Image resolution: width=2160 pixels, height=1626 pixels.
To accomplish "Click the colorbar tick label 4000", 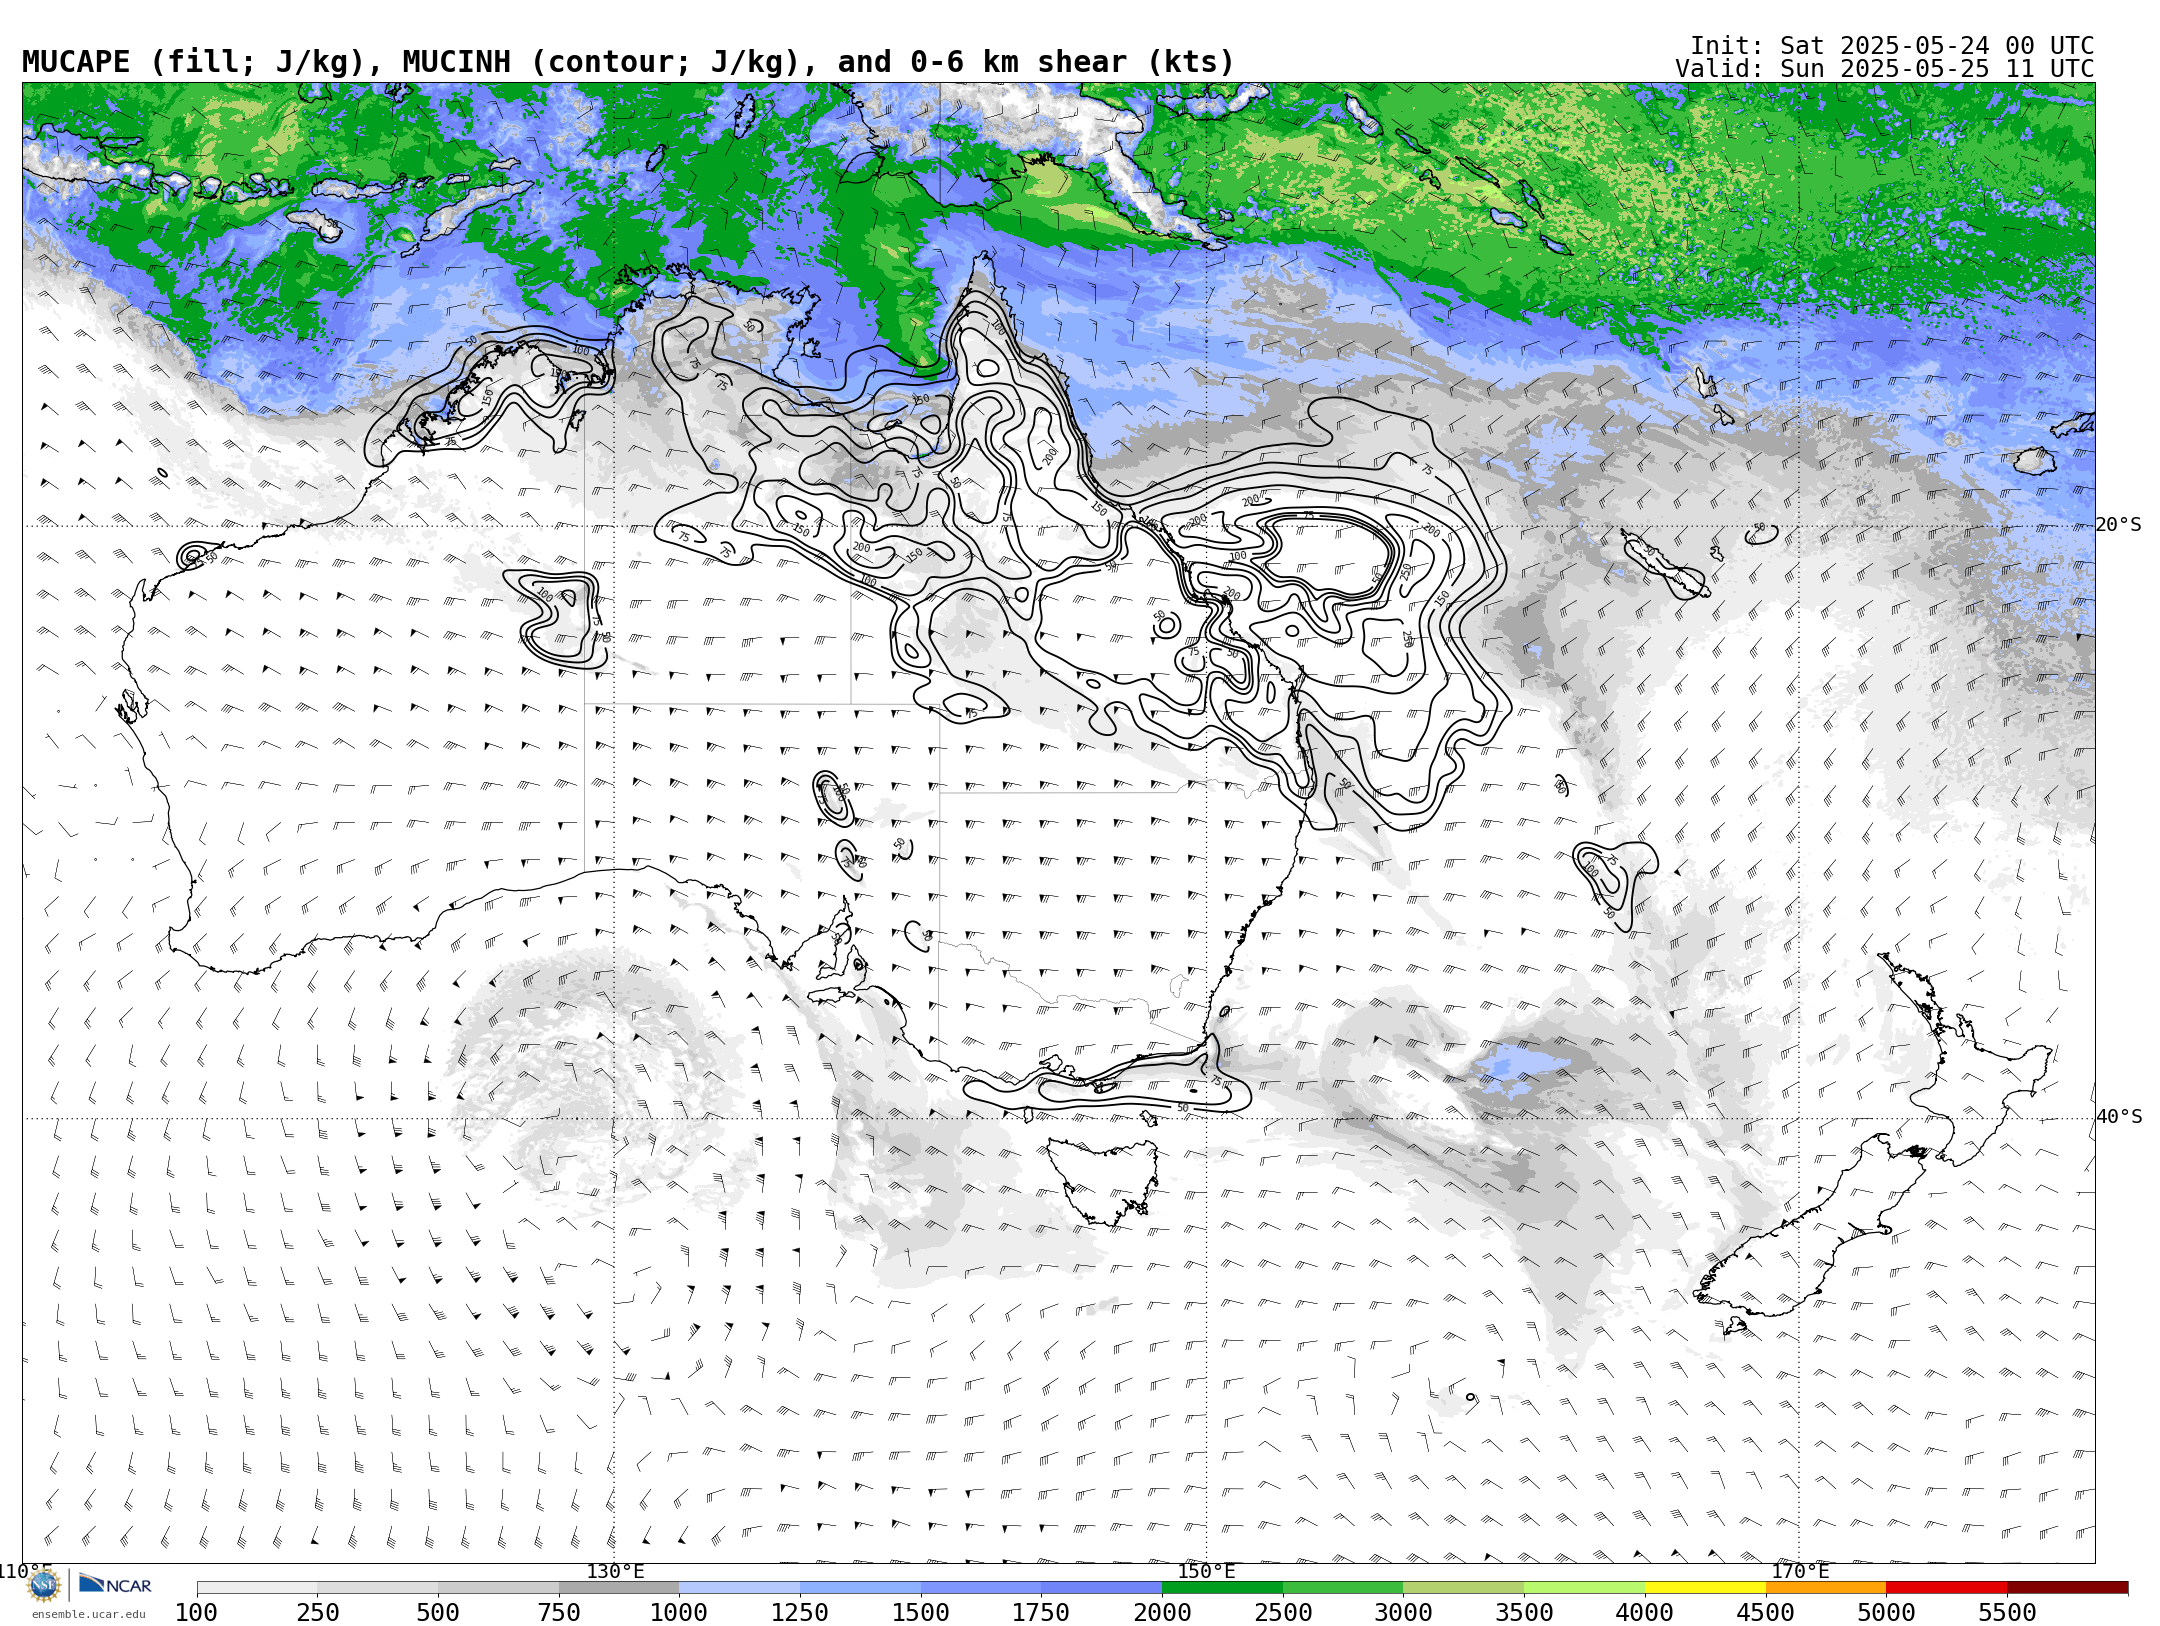I will pos(1645,1613).
